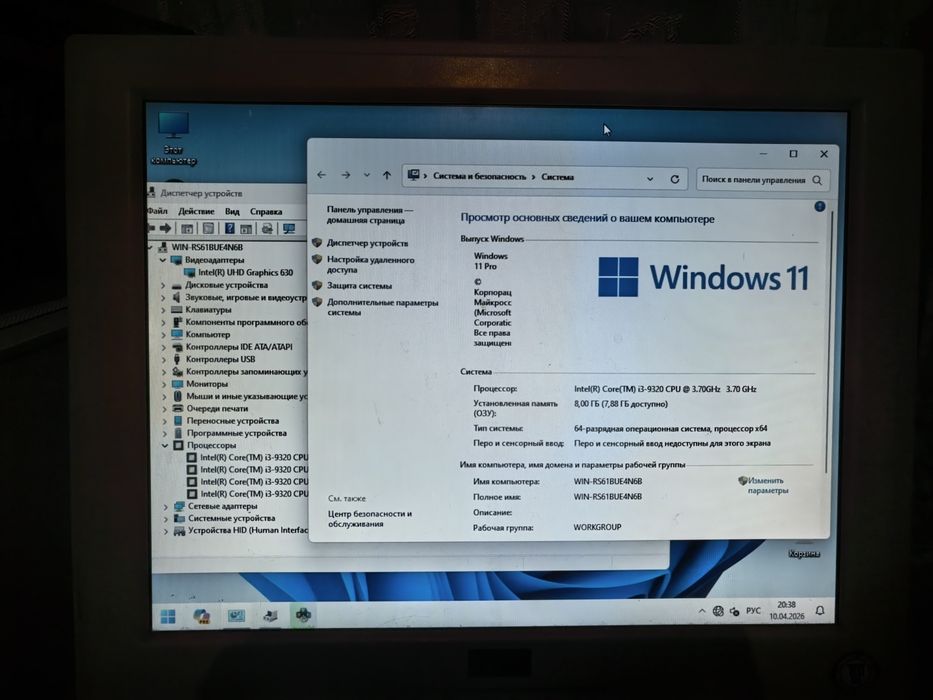This screenshot has height=700, width=933.
Task: Show hidden tray icons chevron
Action: coord(702,611)
